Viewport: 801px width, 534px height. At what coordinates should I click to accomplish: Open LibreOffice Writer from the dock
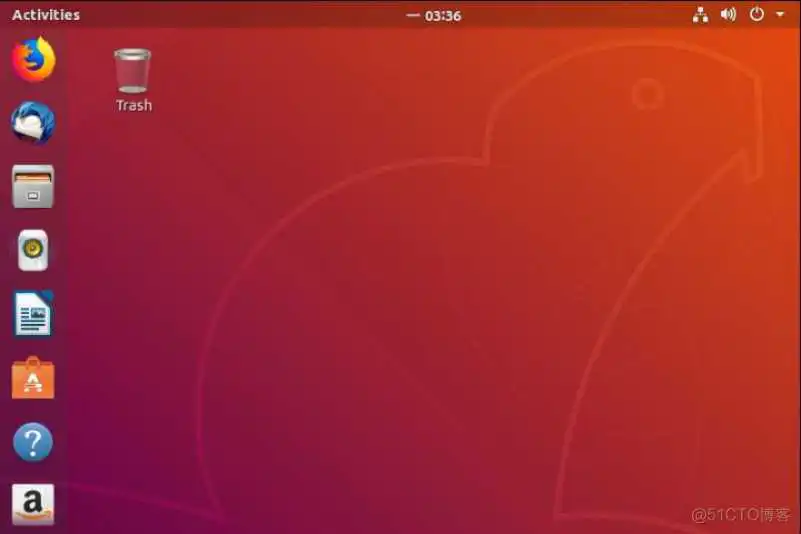33,314
